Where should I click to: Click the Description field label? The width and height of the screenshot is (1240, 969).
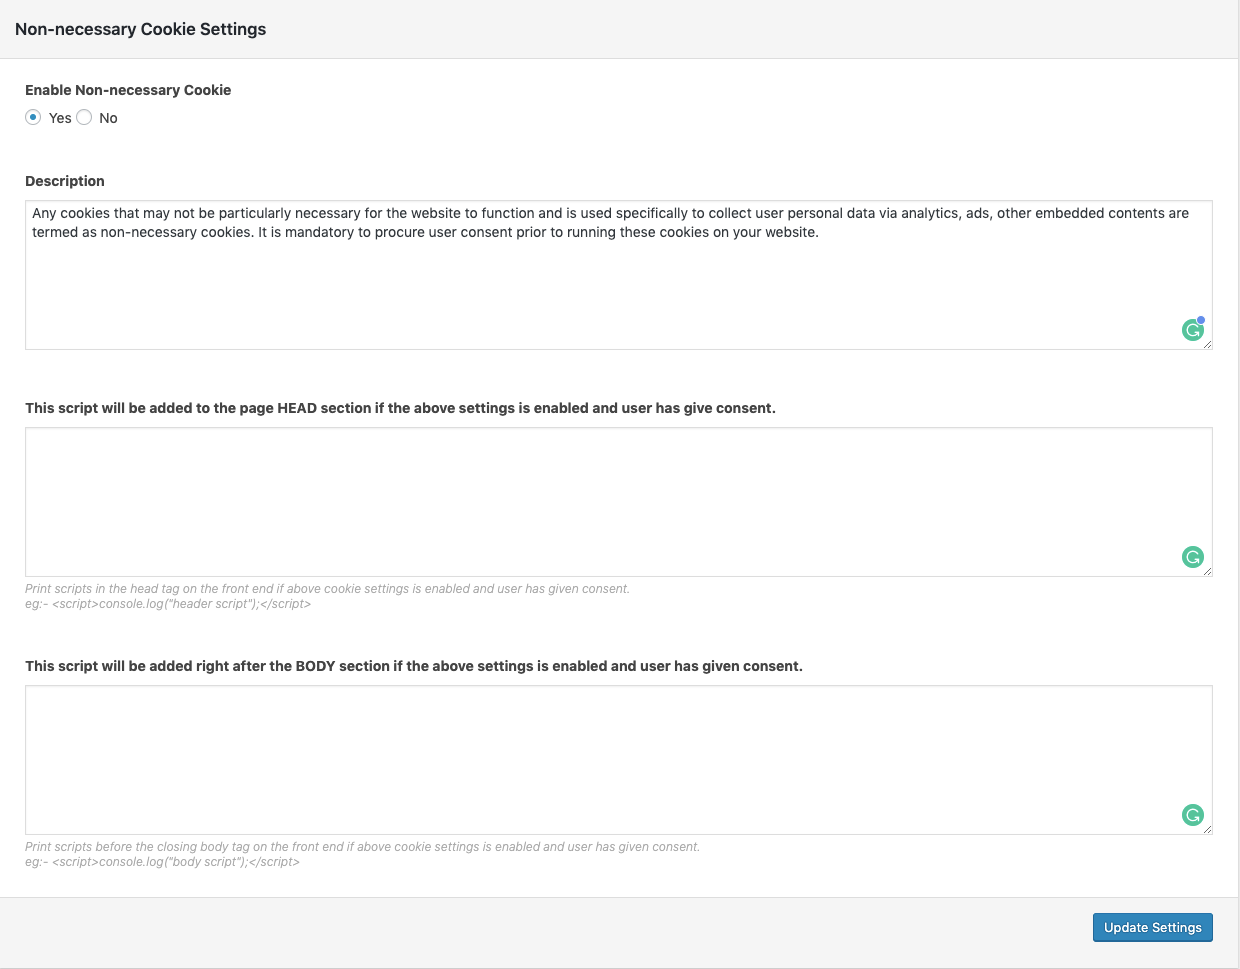pos(65,181)
